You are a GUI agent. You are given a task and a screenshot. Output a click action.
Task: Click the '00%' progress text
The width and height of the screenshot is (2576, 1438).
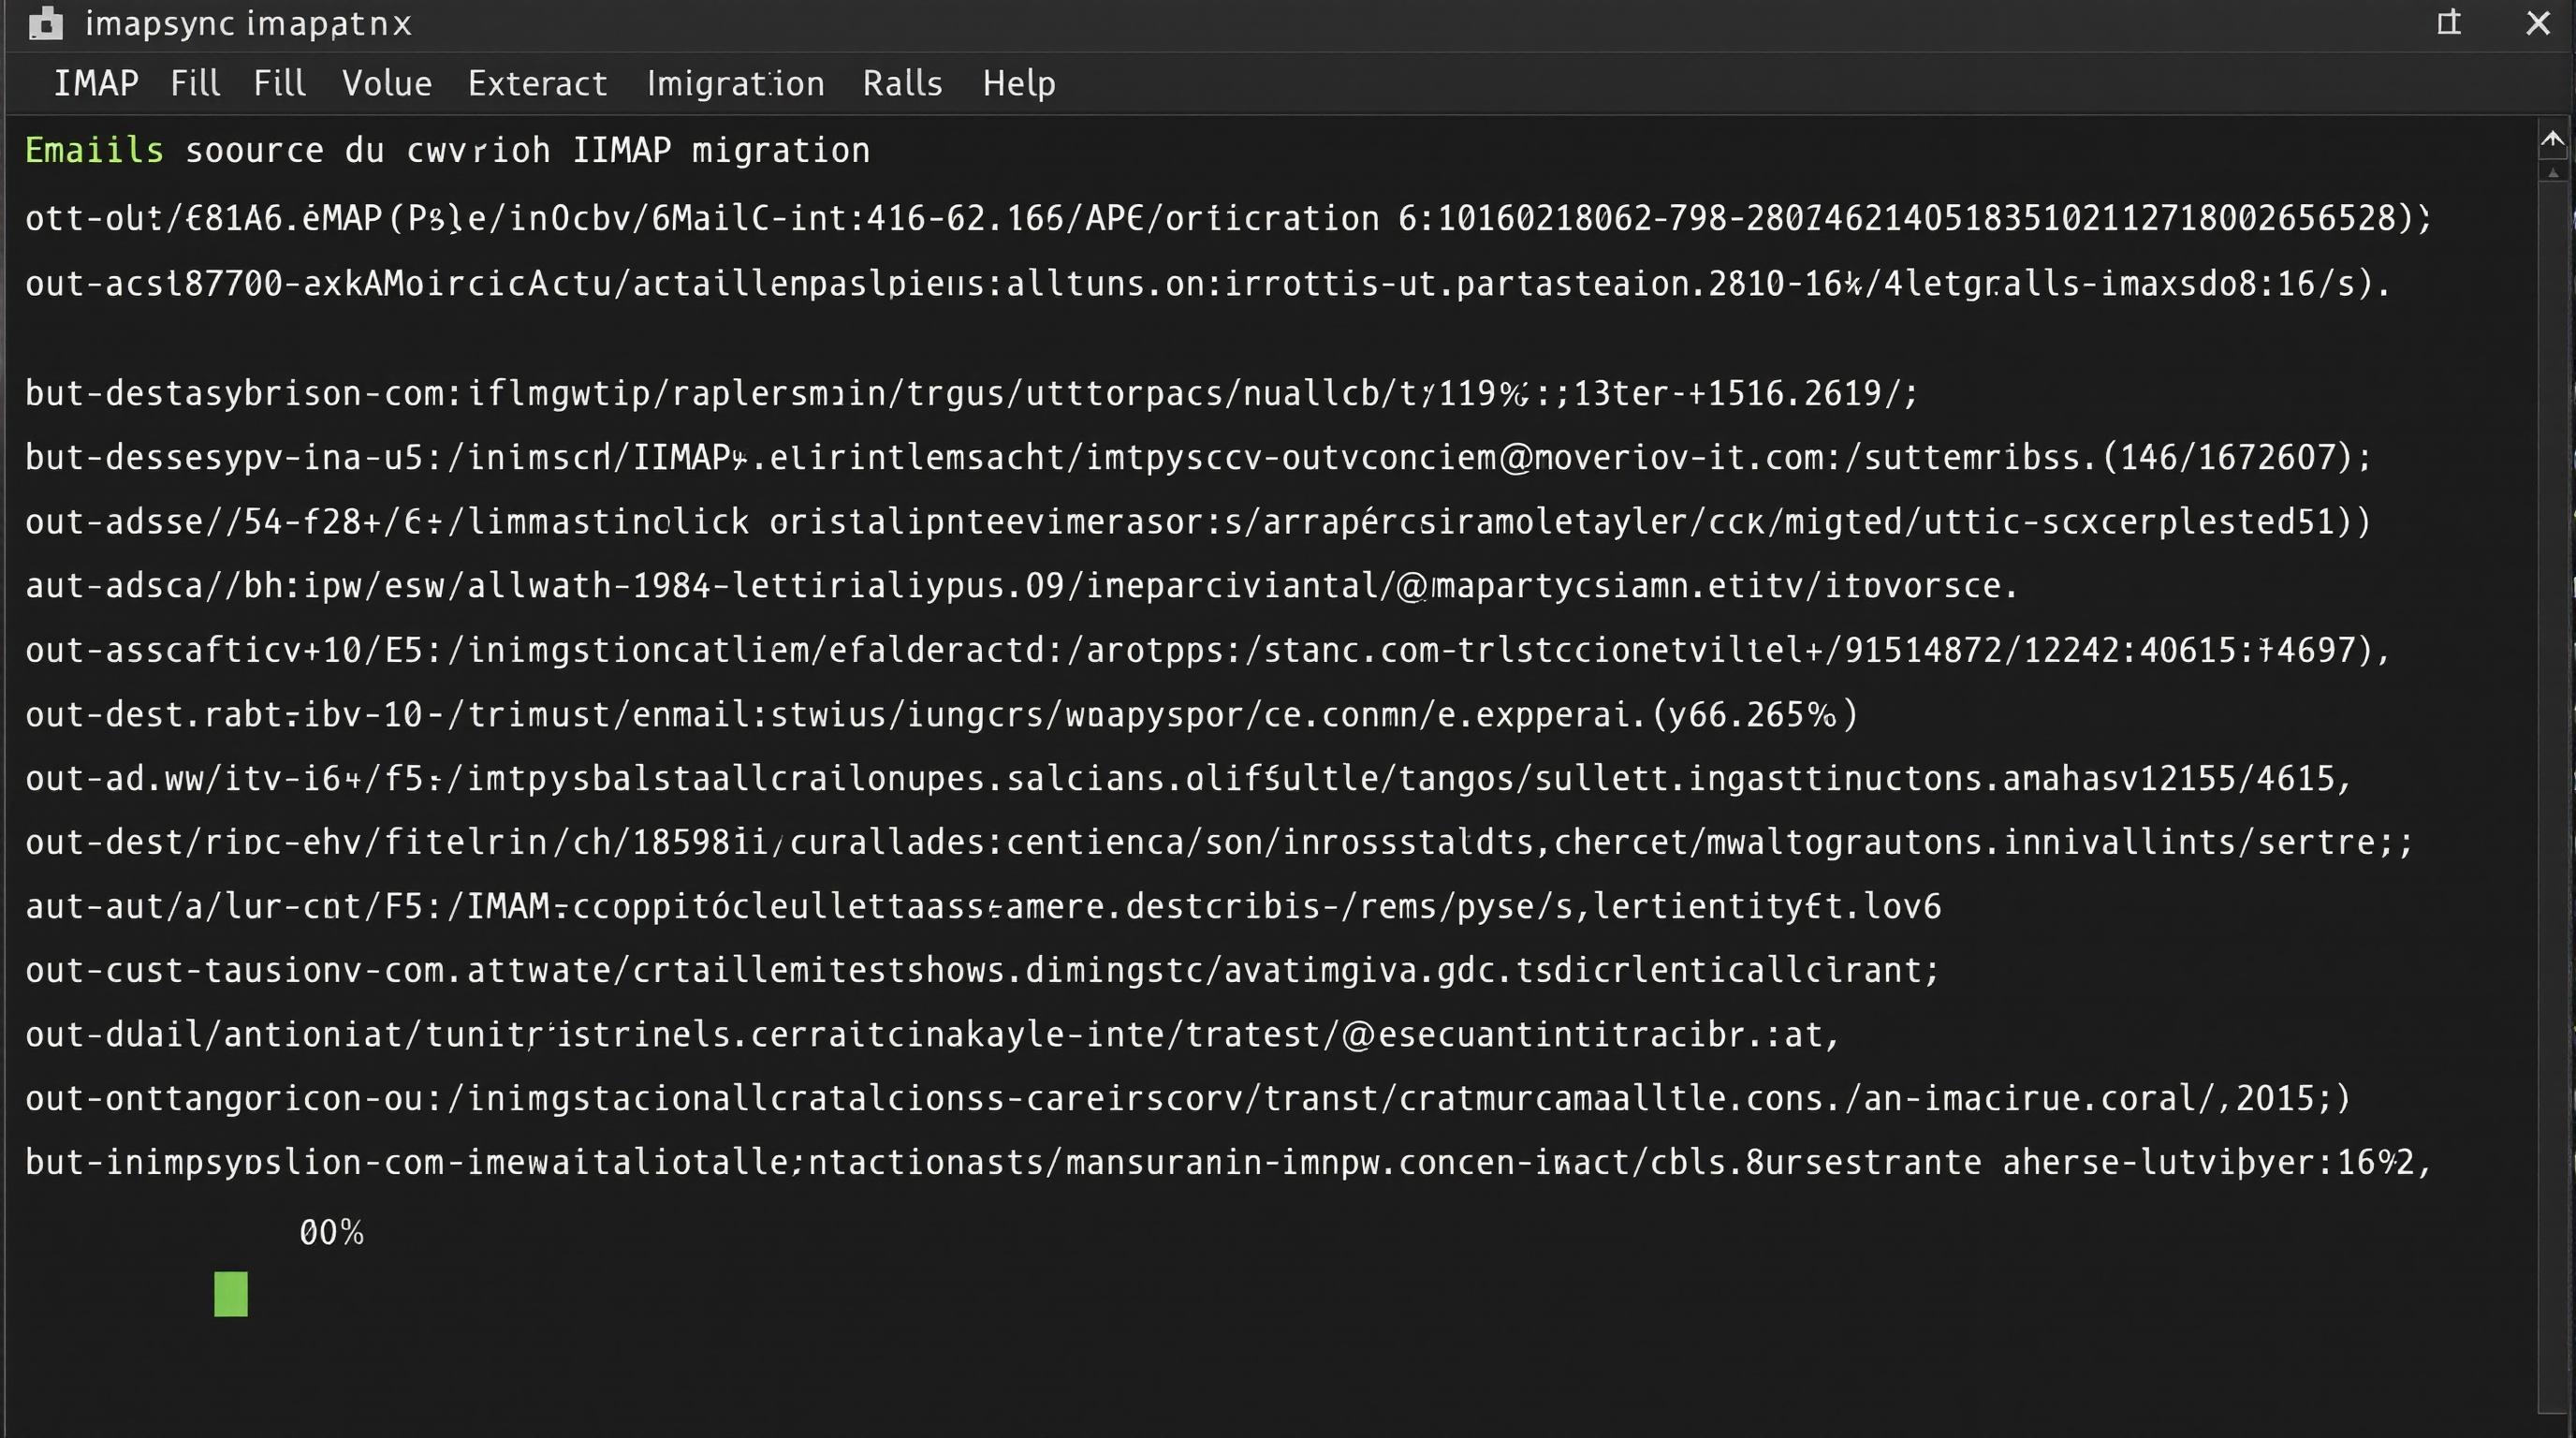pyautogui.click(x=331, y=1232)
